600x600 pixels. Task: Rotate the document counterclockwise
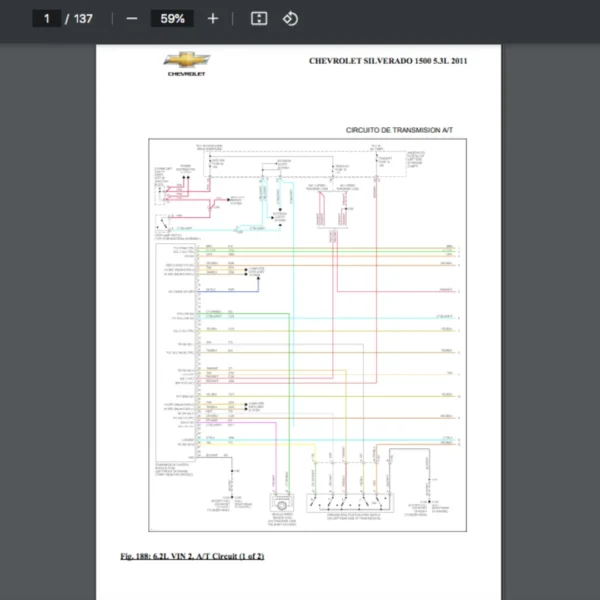pyautogui.click(x=290, y=19)
